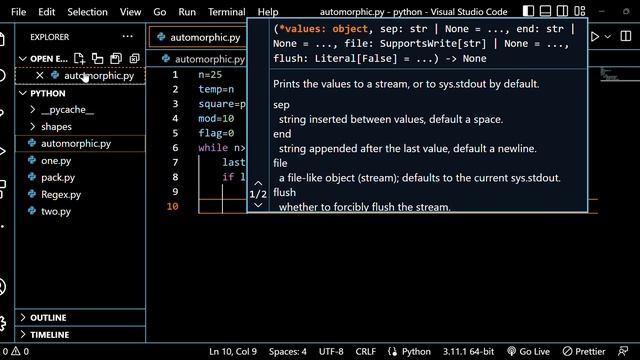Click Go Live server button
Viewport: 640px width, 360px height.
pyautogui.click(x=529, y=351)
